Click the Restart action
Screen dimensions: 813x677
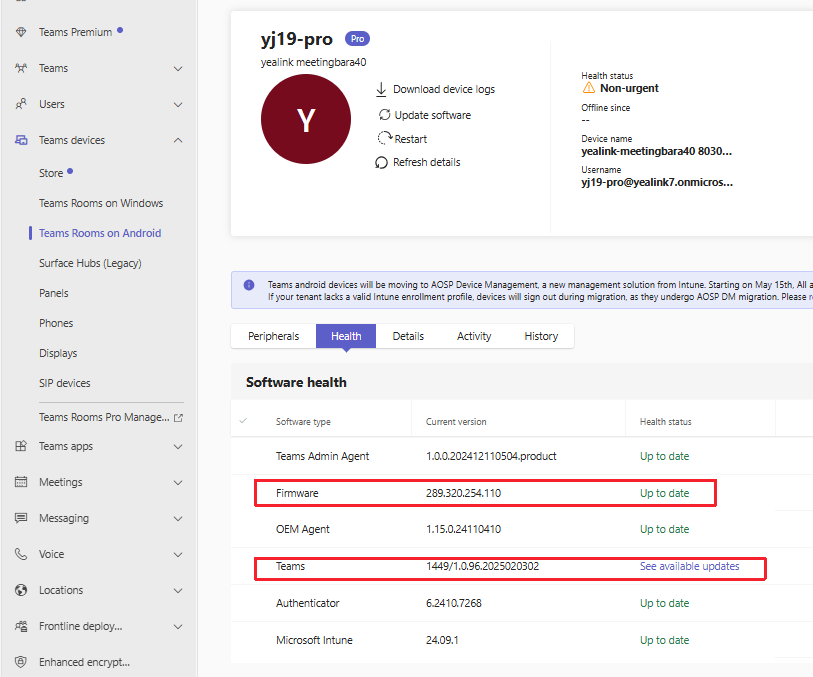411,139
